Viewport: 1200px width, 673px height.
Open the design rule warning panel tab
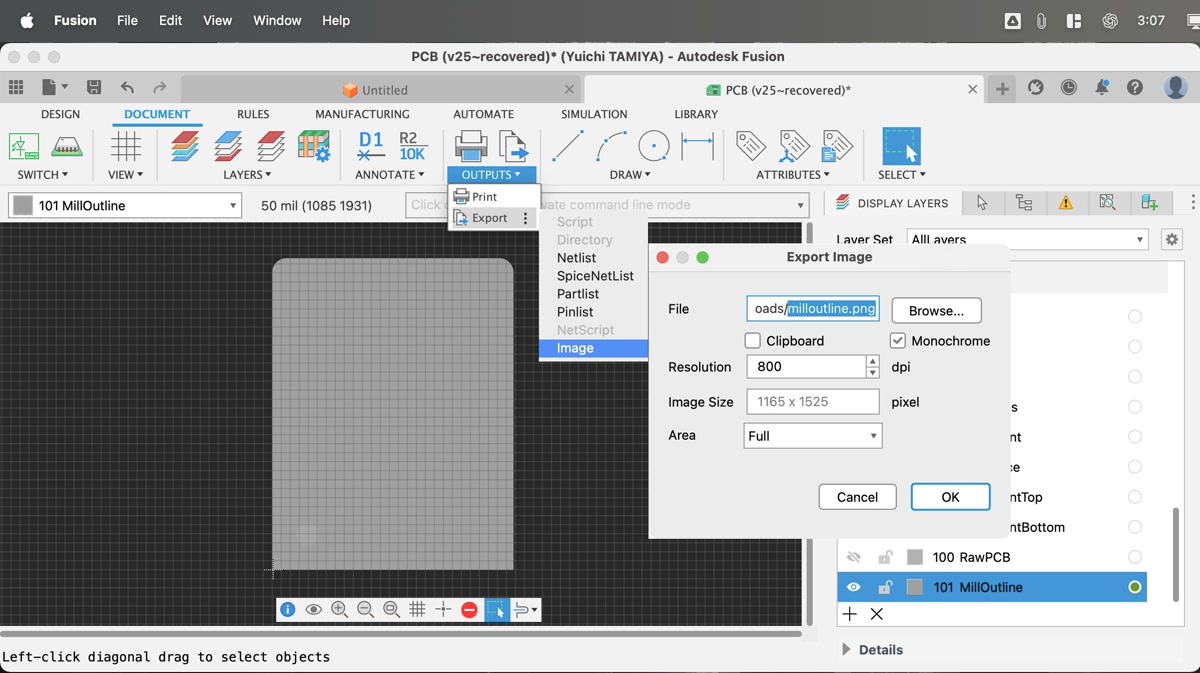point(1066,203)
